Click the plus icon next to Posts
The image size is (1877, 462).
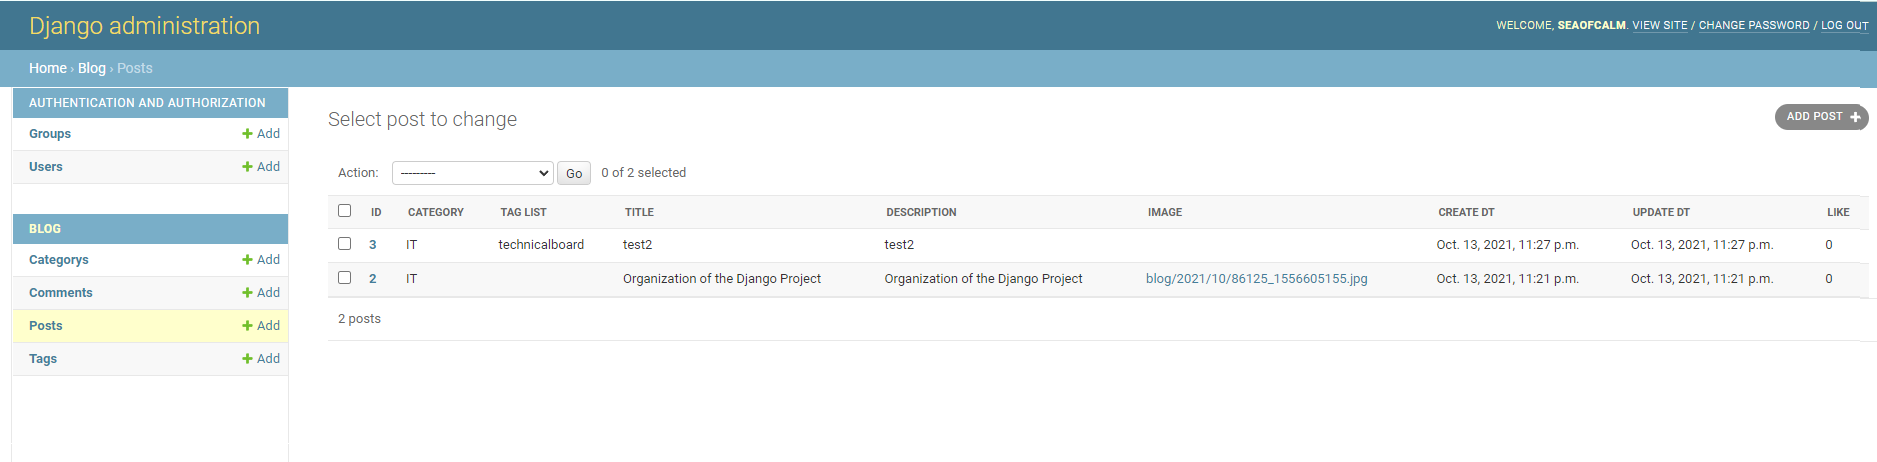tap(247, 326)
